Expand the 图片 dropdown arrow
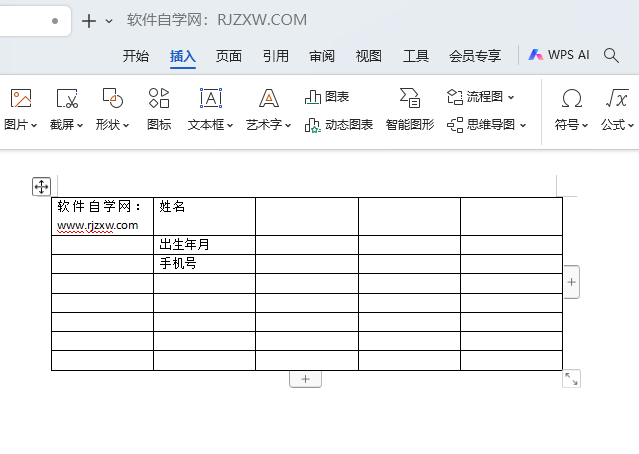This screenshot has width=639, height=454. point(34,126)
